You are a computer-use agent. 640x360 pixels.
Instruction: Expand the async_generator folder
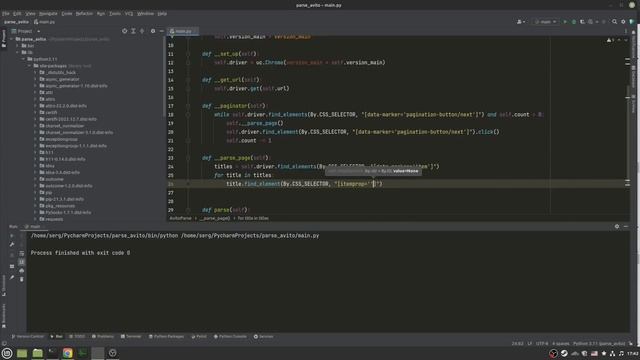coord(36,79)
